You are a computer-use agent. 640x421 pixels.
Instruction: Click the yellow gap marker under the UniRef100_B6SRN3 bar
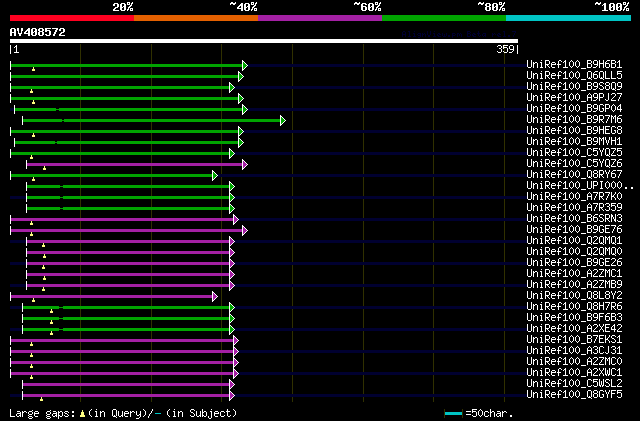(31, 223)
